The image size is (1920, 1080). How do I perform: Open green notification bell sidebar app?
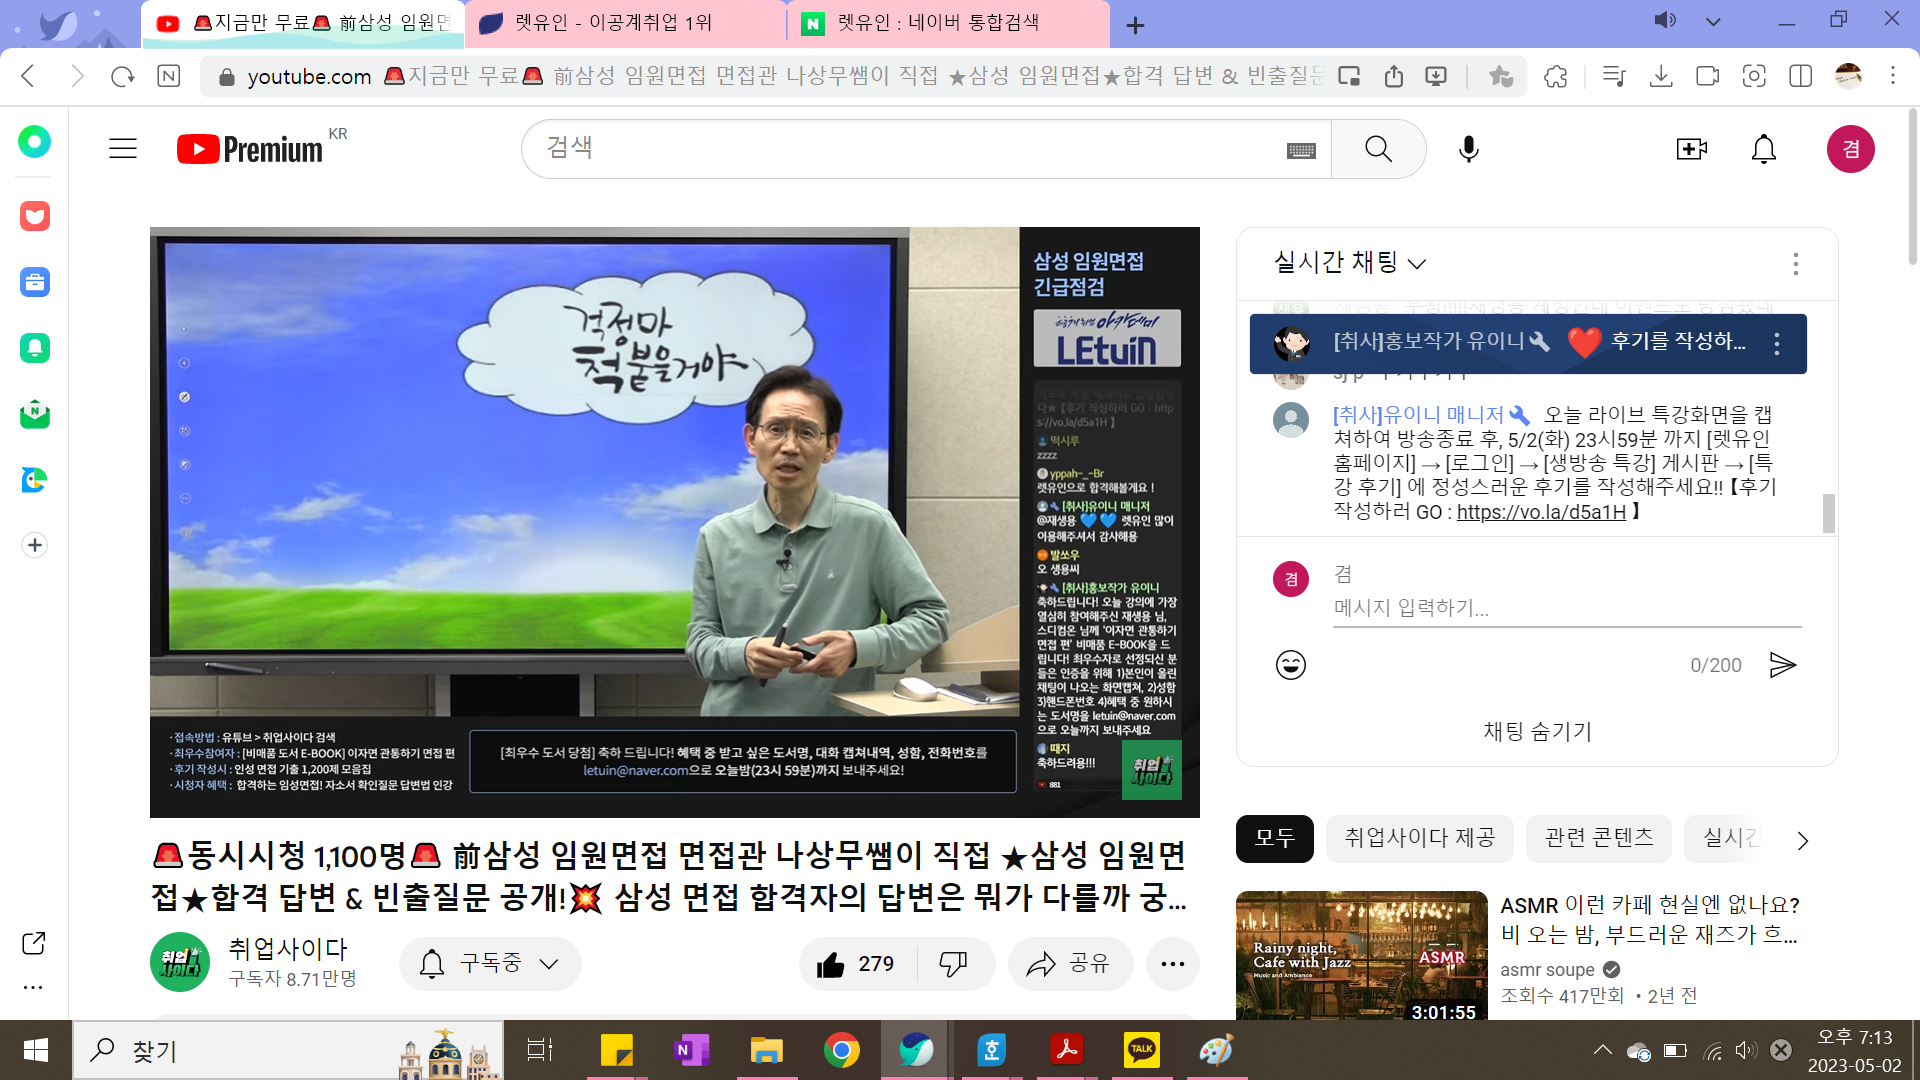[35, 348]
